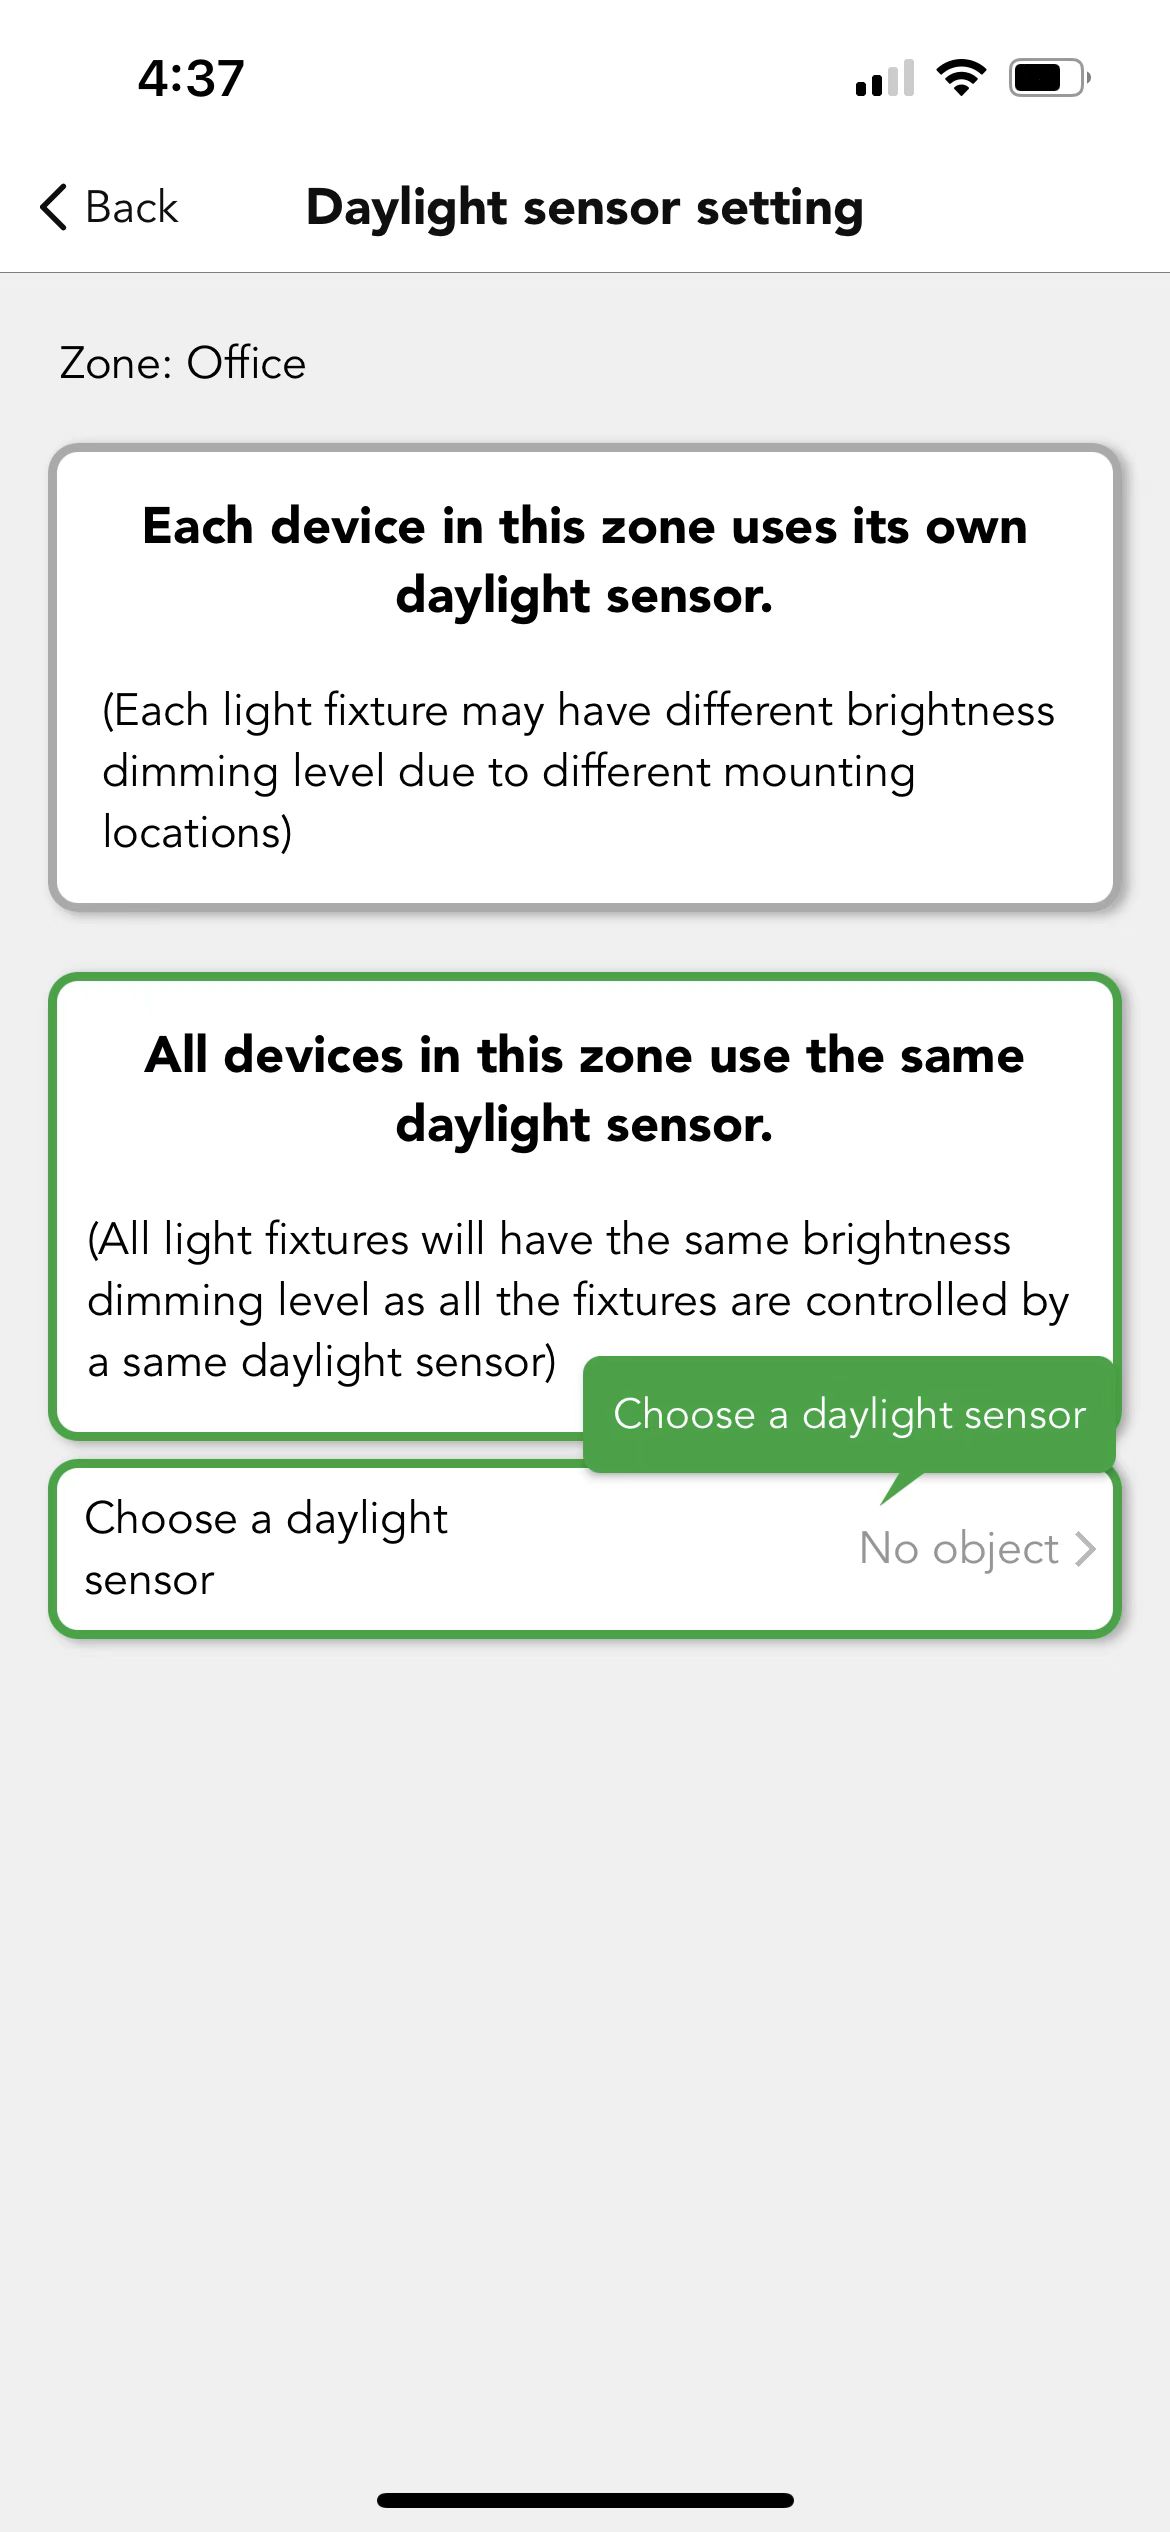This screenshot has height=2532, width=1170.
Task: Select 'Each device uses its own daylight sensor' heading
Action: pyautogui.click(x=585, y=560)
